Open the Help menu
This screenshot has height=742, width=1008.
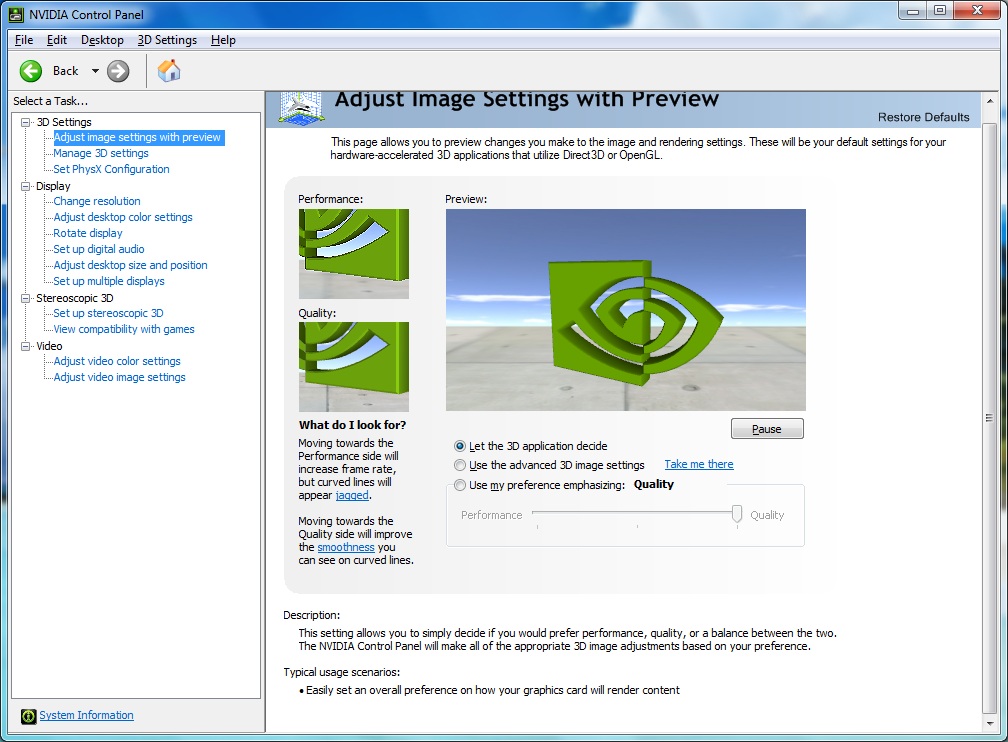point(223,40)
